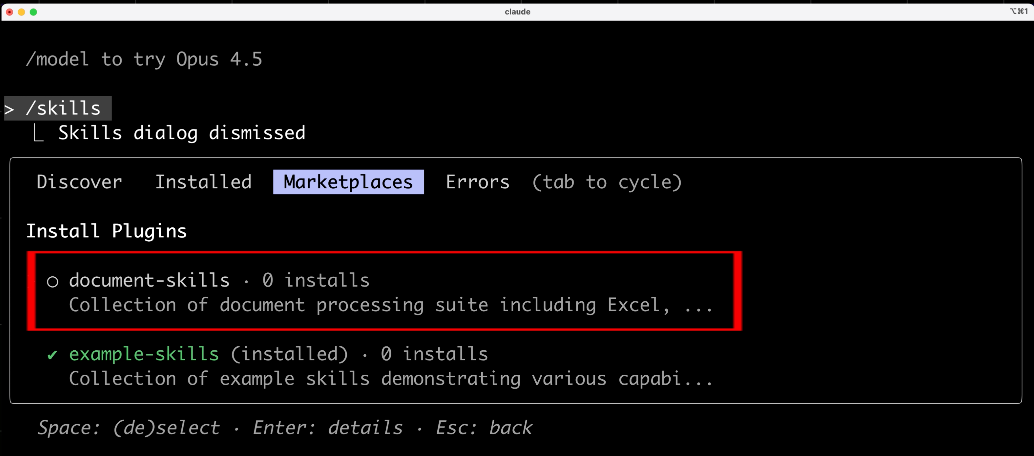Click the "Space: (de)select" footer hint
Image resolution: width=1034 pixels, height=456 pixels.
pos(128,428)
